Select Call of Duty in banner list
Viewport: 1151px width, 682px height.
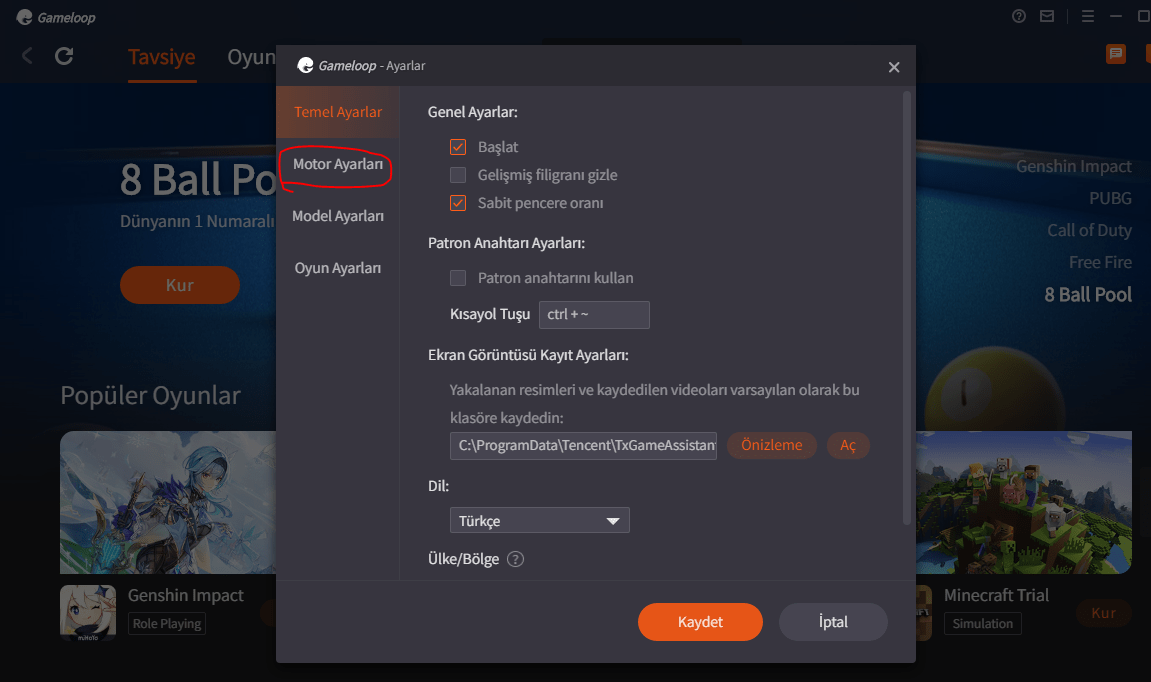pyautogui.click(x=1089, y=231)
